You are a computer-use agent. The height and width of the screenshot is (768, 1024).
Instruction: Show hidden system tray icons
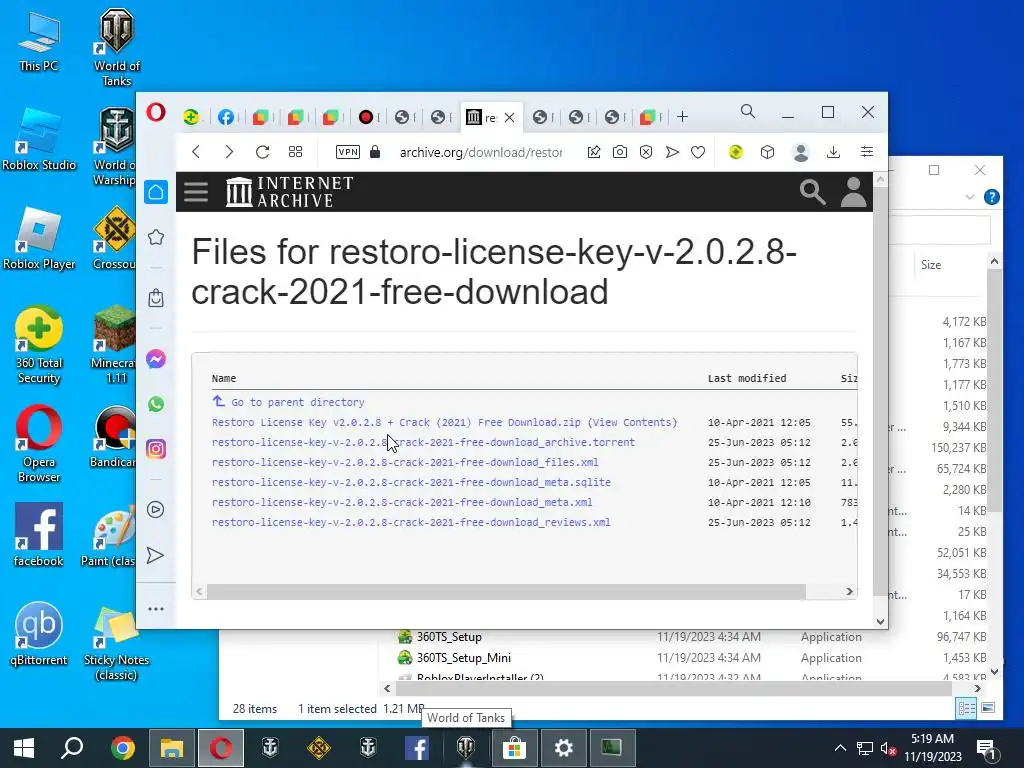840,748
